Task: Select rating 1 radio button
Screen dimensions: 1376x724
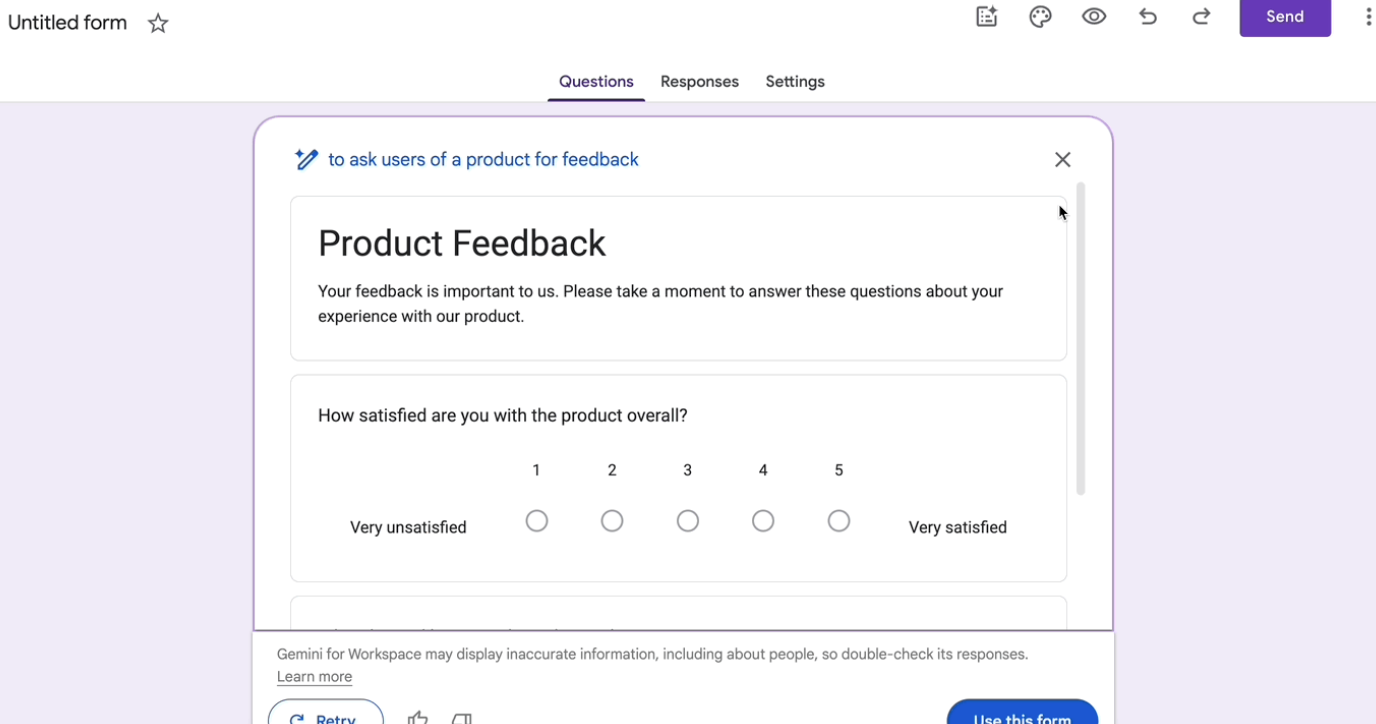Action: coord(537,521)
